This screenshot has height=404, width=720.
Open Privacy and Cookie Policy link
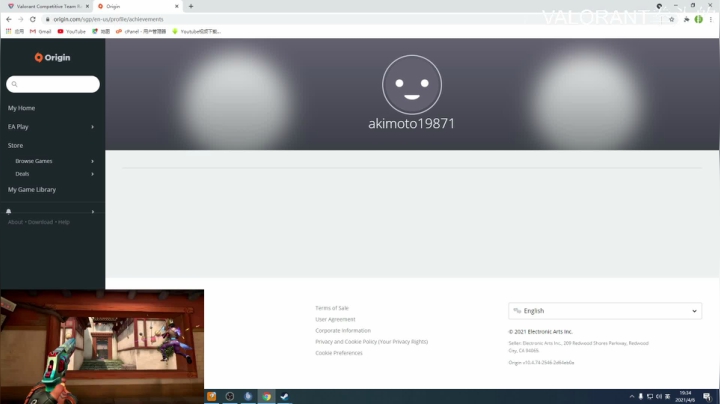coord(371,342)
